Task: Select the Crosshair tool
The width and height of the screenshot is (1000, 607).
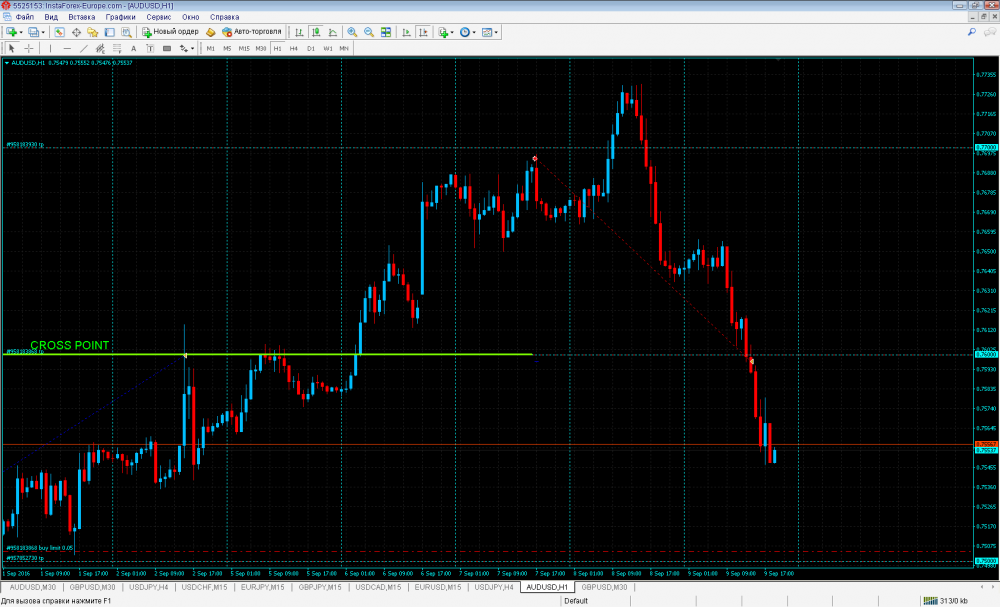Action: pos(29,48)
